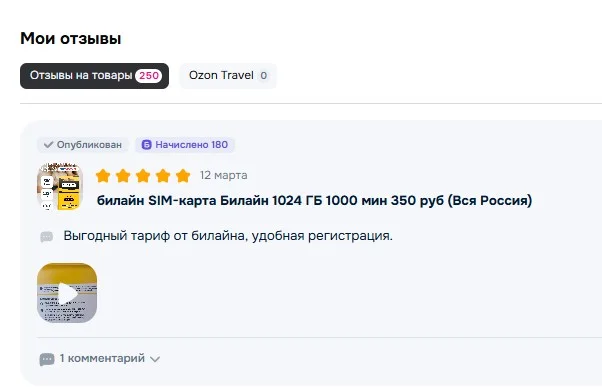Expand the 1 комментарий section
Screen dimensions: 602x387
pyautogui.click(x=100, y=359)
